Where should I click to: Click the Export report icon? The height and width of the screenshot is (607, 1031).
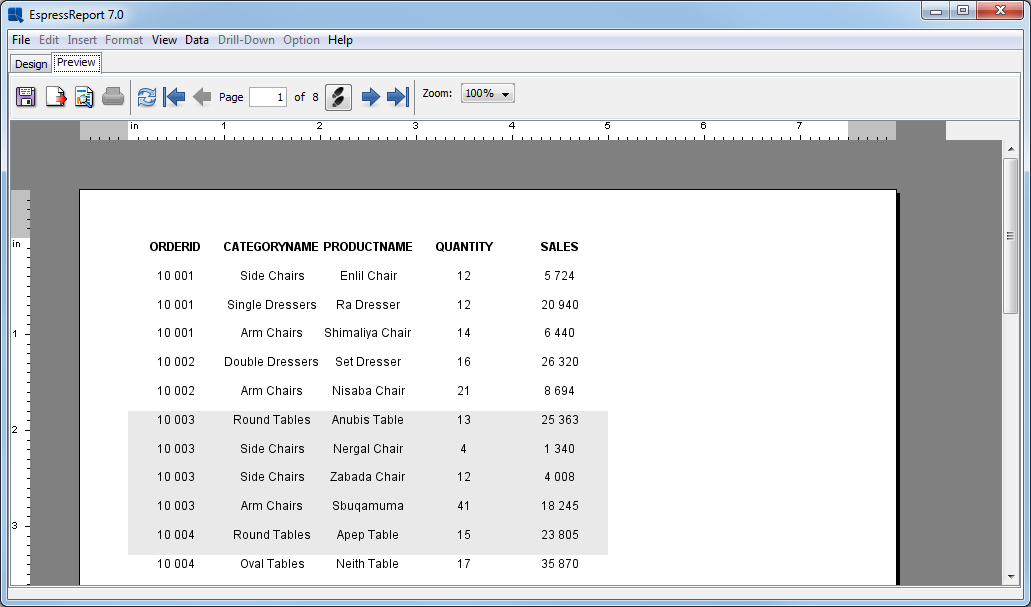pos(56,97)
